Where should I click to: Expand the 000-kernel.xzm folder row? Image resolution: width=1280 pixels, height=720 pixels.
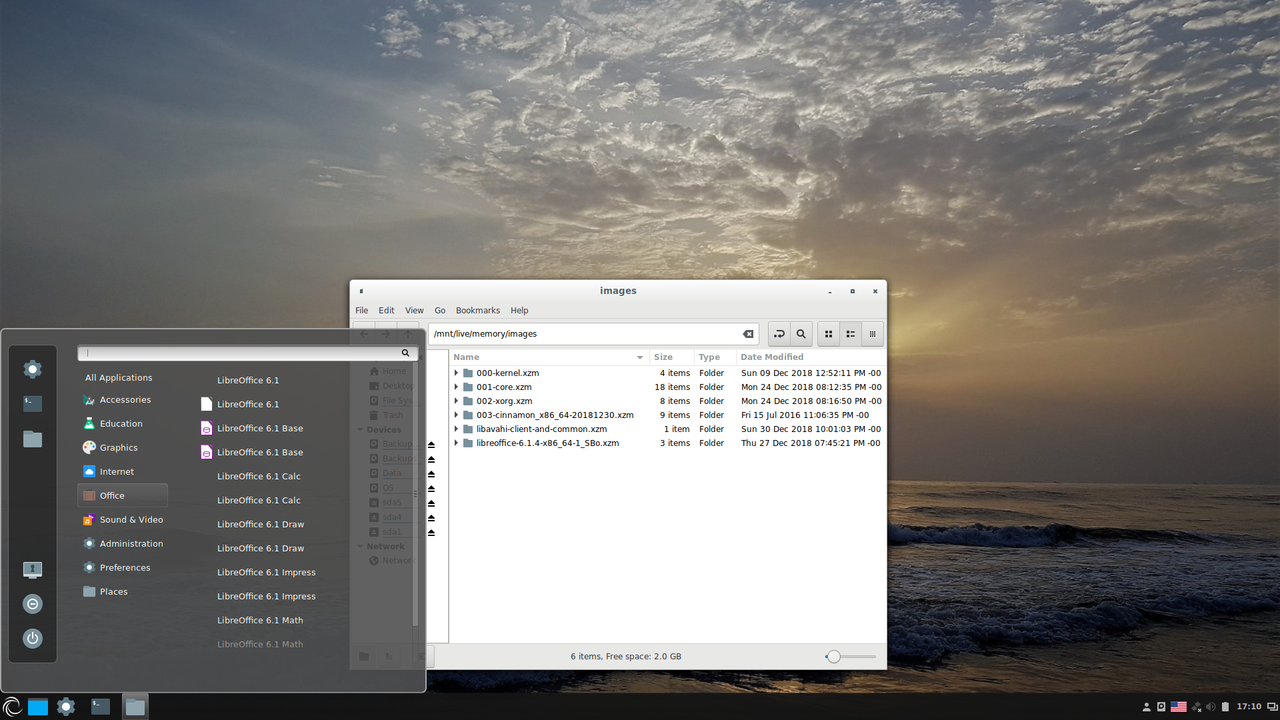coord(456,373)
